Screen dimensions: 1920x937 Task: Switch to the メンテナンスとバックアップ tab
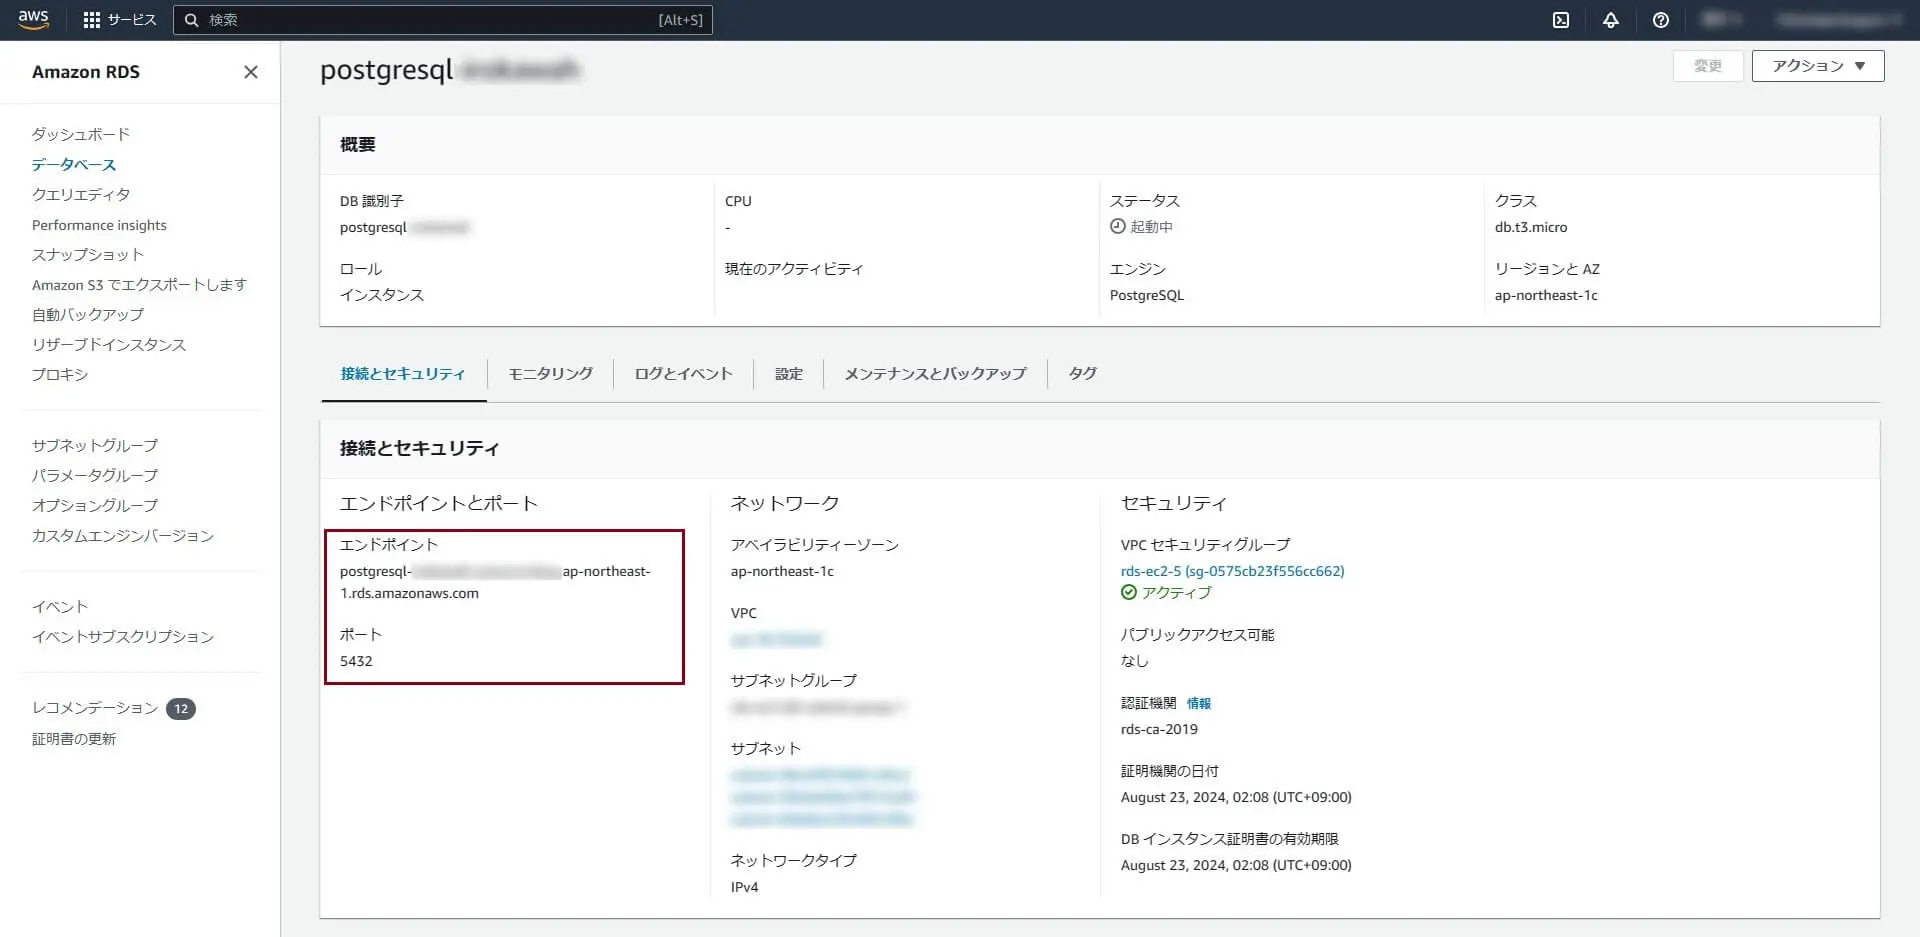point(935,374)
